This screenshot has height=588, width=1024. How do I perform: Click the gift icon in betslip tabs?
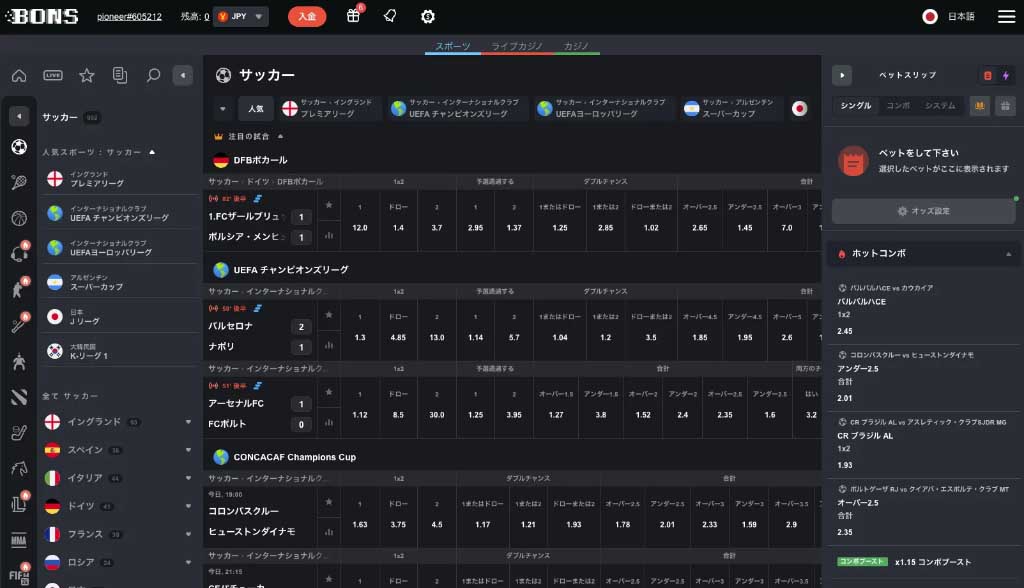1005,106
